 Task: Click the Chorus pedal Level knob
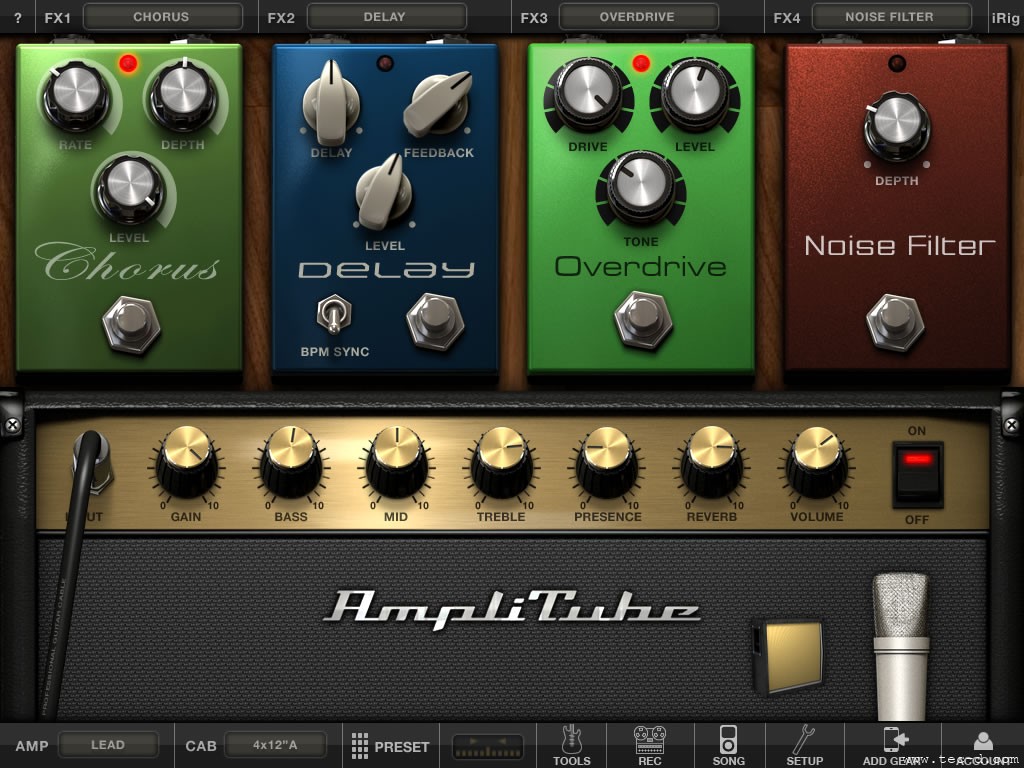click(x=130, y=191)
